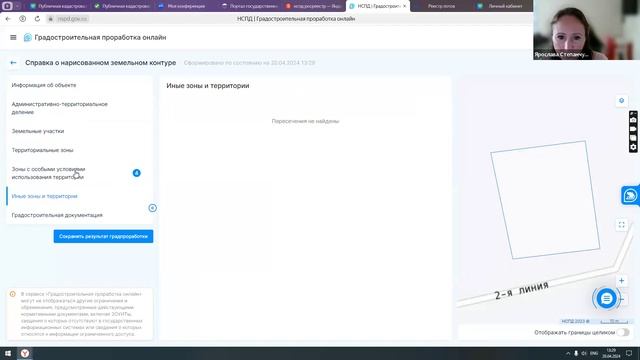Open Административно-территориальное деление section
Screen dimensions: 640x360
[x=80, y=108]
